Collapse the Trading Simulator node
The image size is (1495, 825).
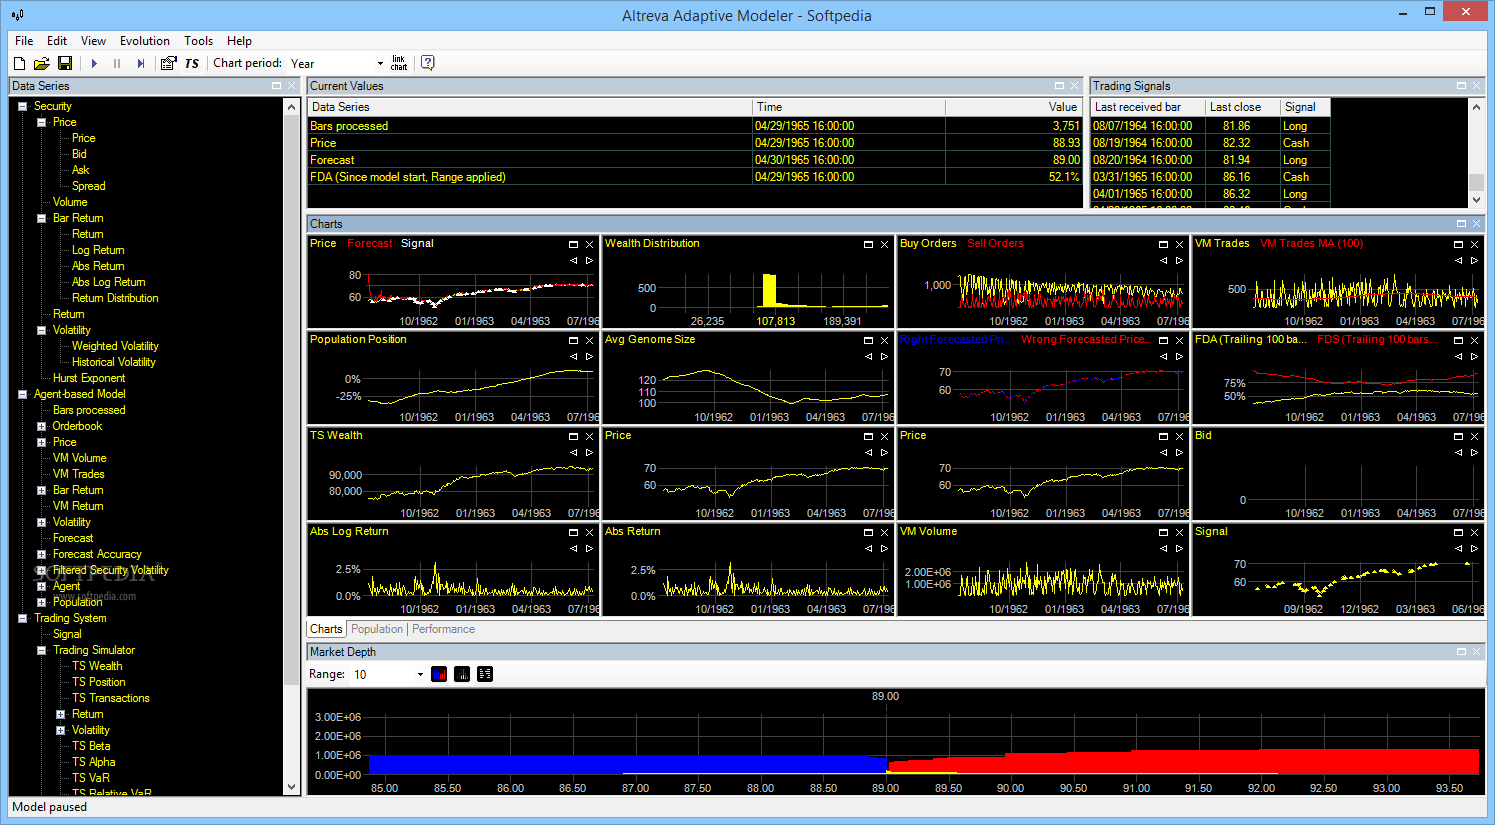pos(41,650)
